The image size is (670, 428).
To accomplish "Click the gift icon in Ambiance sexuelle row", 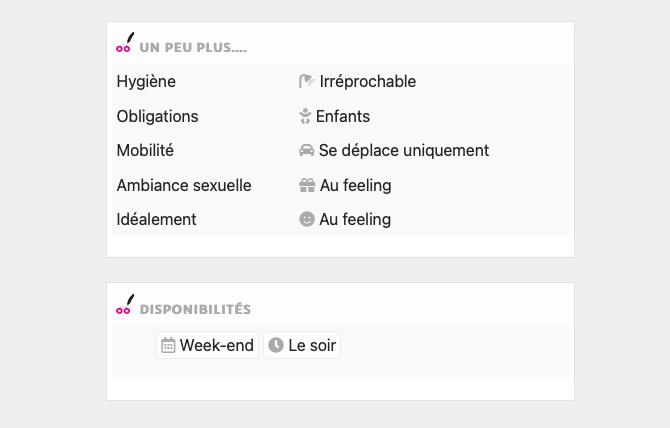I will (307, 185).
